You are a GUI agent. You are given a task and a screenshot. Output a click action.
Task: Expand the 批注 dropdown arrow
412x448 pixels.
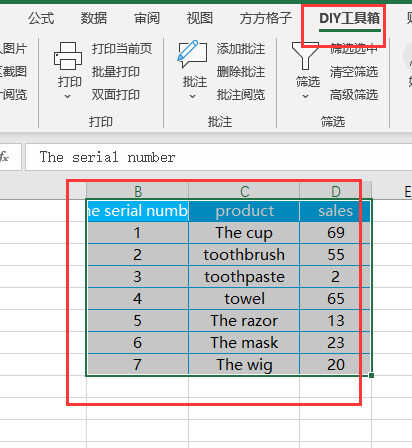point(193,97)
